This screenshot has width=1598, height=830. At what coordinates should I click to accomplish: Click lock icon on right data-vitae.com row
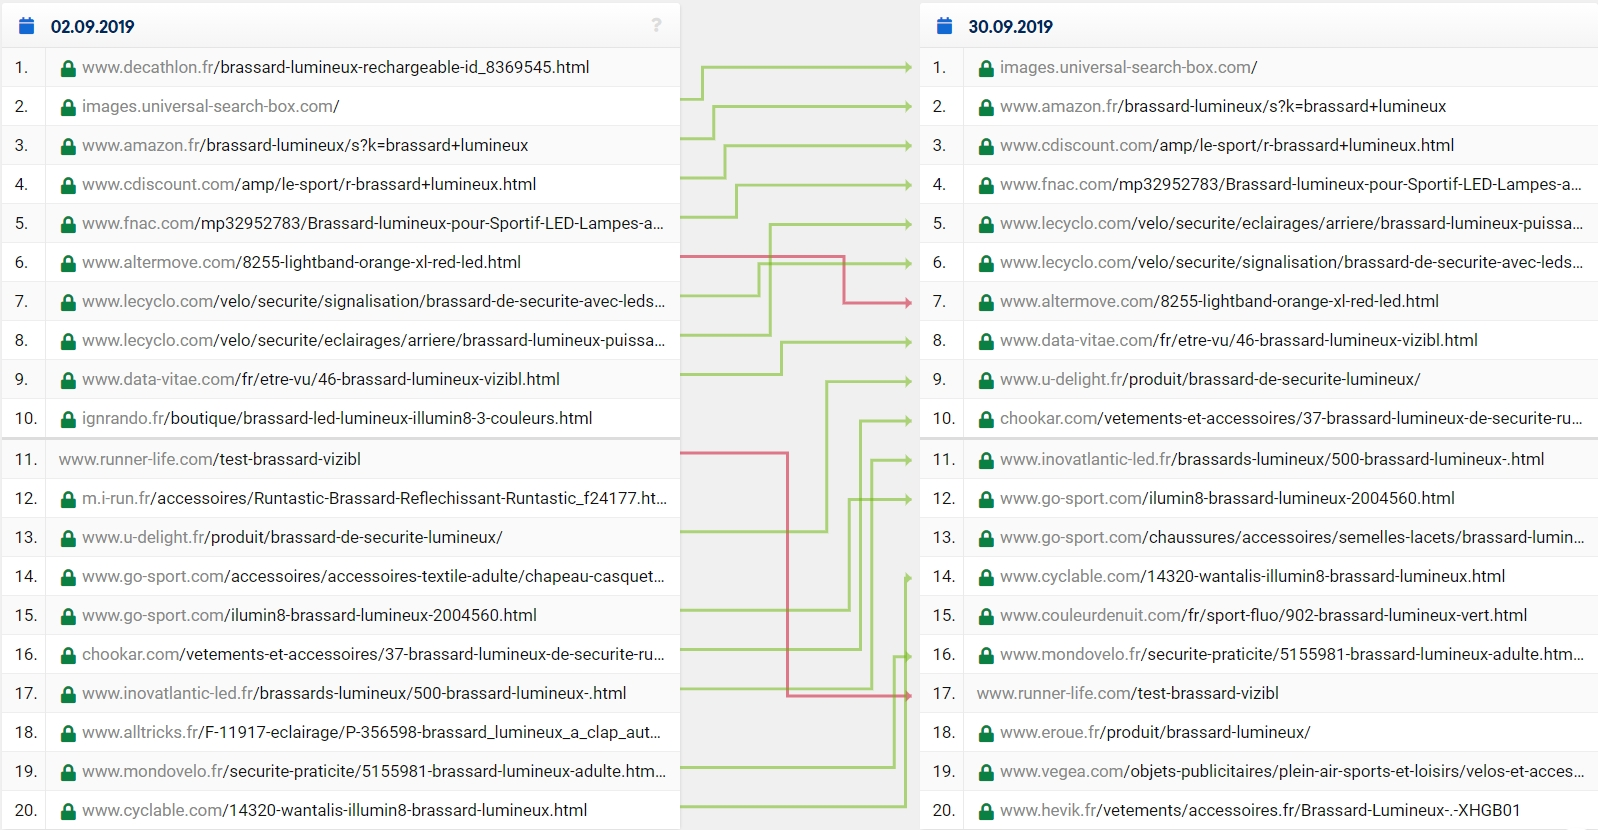pyautogui.click(x=986, y=341)
